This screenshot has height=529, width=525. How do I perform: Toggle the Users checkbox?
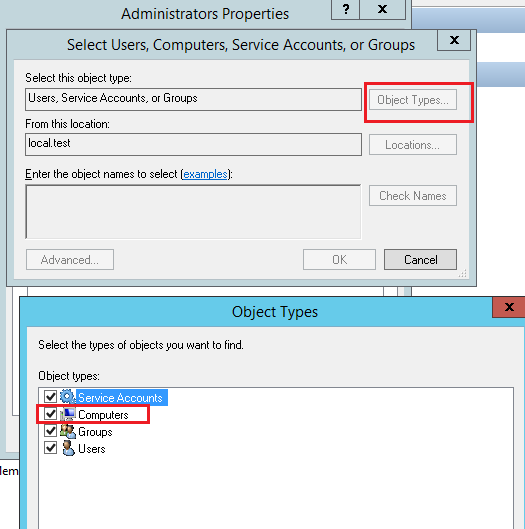pos(51,448)
